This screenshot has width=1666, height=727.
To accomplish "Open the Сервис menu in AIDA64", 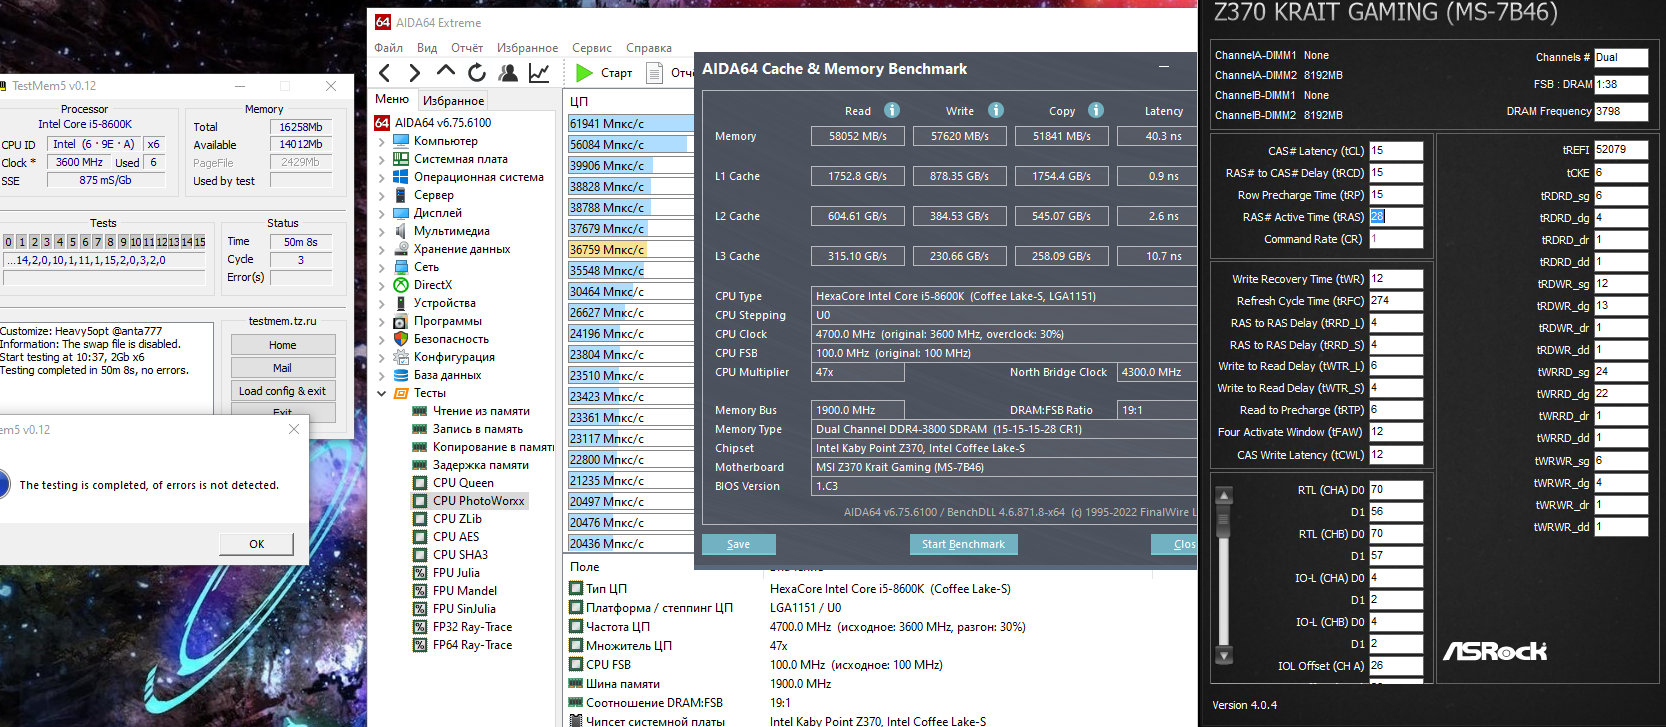I will pyautogui.click(x=592, y=48).
